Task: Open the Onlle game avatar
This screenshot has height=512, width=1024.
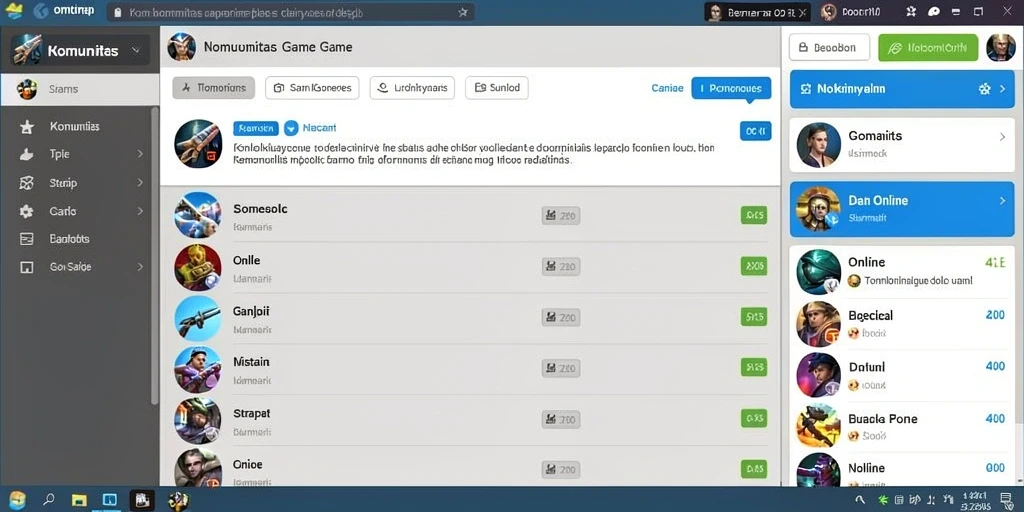Action: pyautogui.click(x=198, y=266)
